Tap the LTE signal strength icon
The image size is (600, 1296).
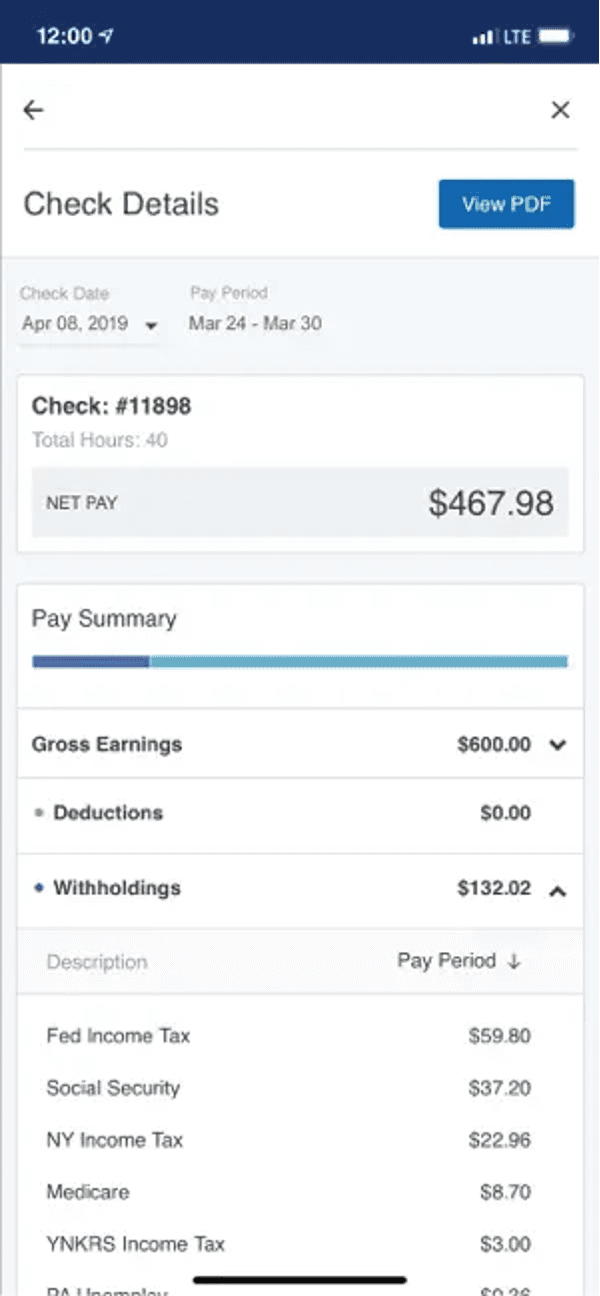484,37
